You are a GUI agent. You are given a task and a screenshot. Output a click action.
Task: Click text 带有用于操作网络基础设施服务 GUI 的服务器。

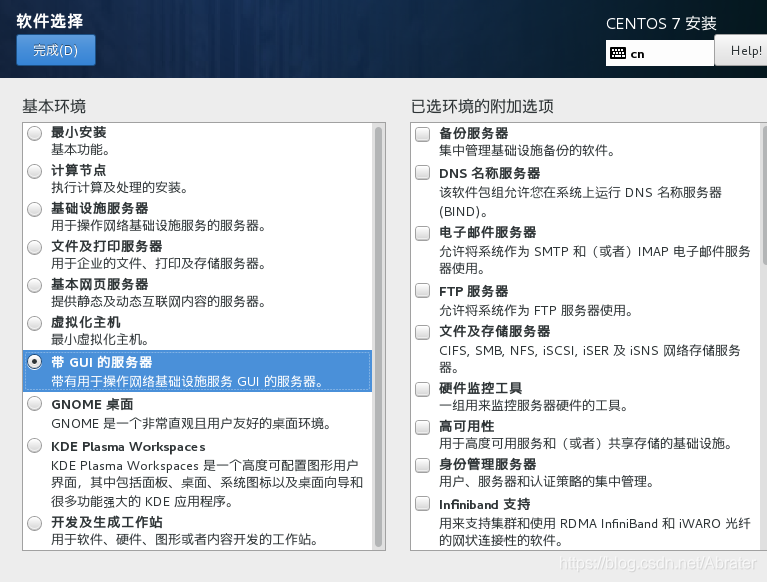[x=187, y=381]
